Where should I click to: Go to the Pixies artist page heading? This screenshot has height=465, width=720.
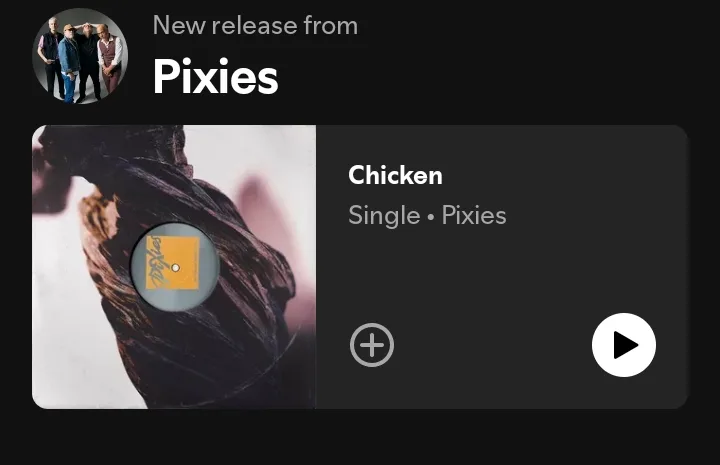(x=215, y=76)
